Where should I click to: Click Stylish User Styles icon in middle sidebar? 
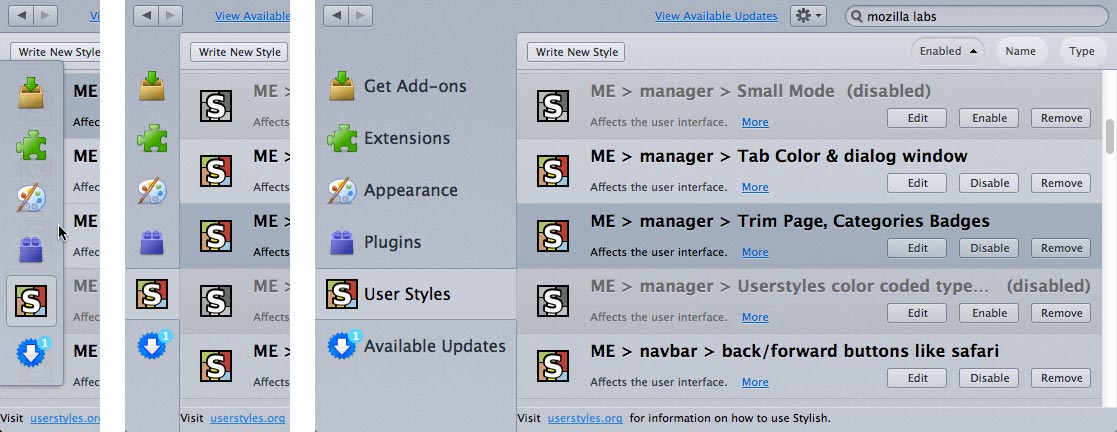click(x=152, y=294)
